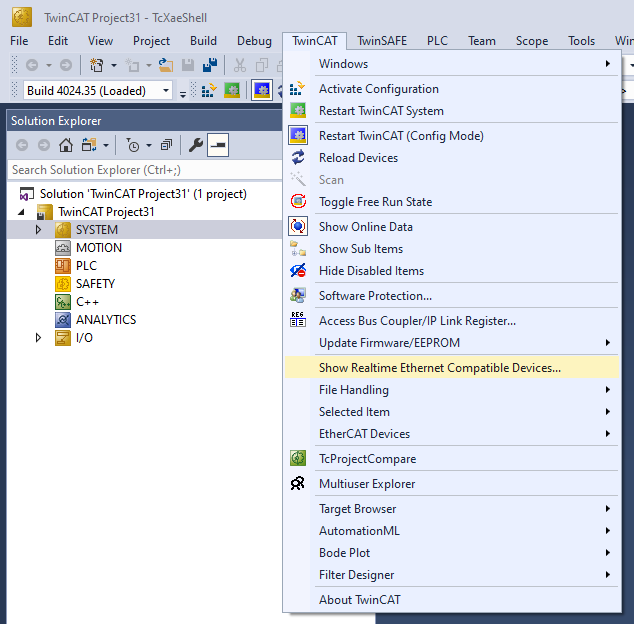Click the Solution Explorer wrench Properties icon

196,145
